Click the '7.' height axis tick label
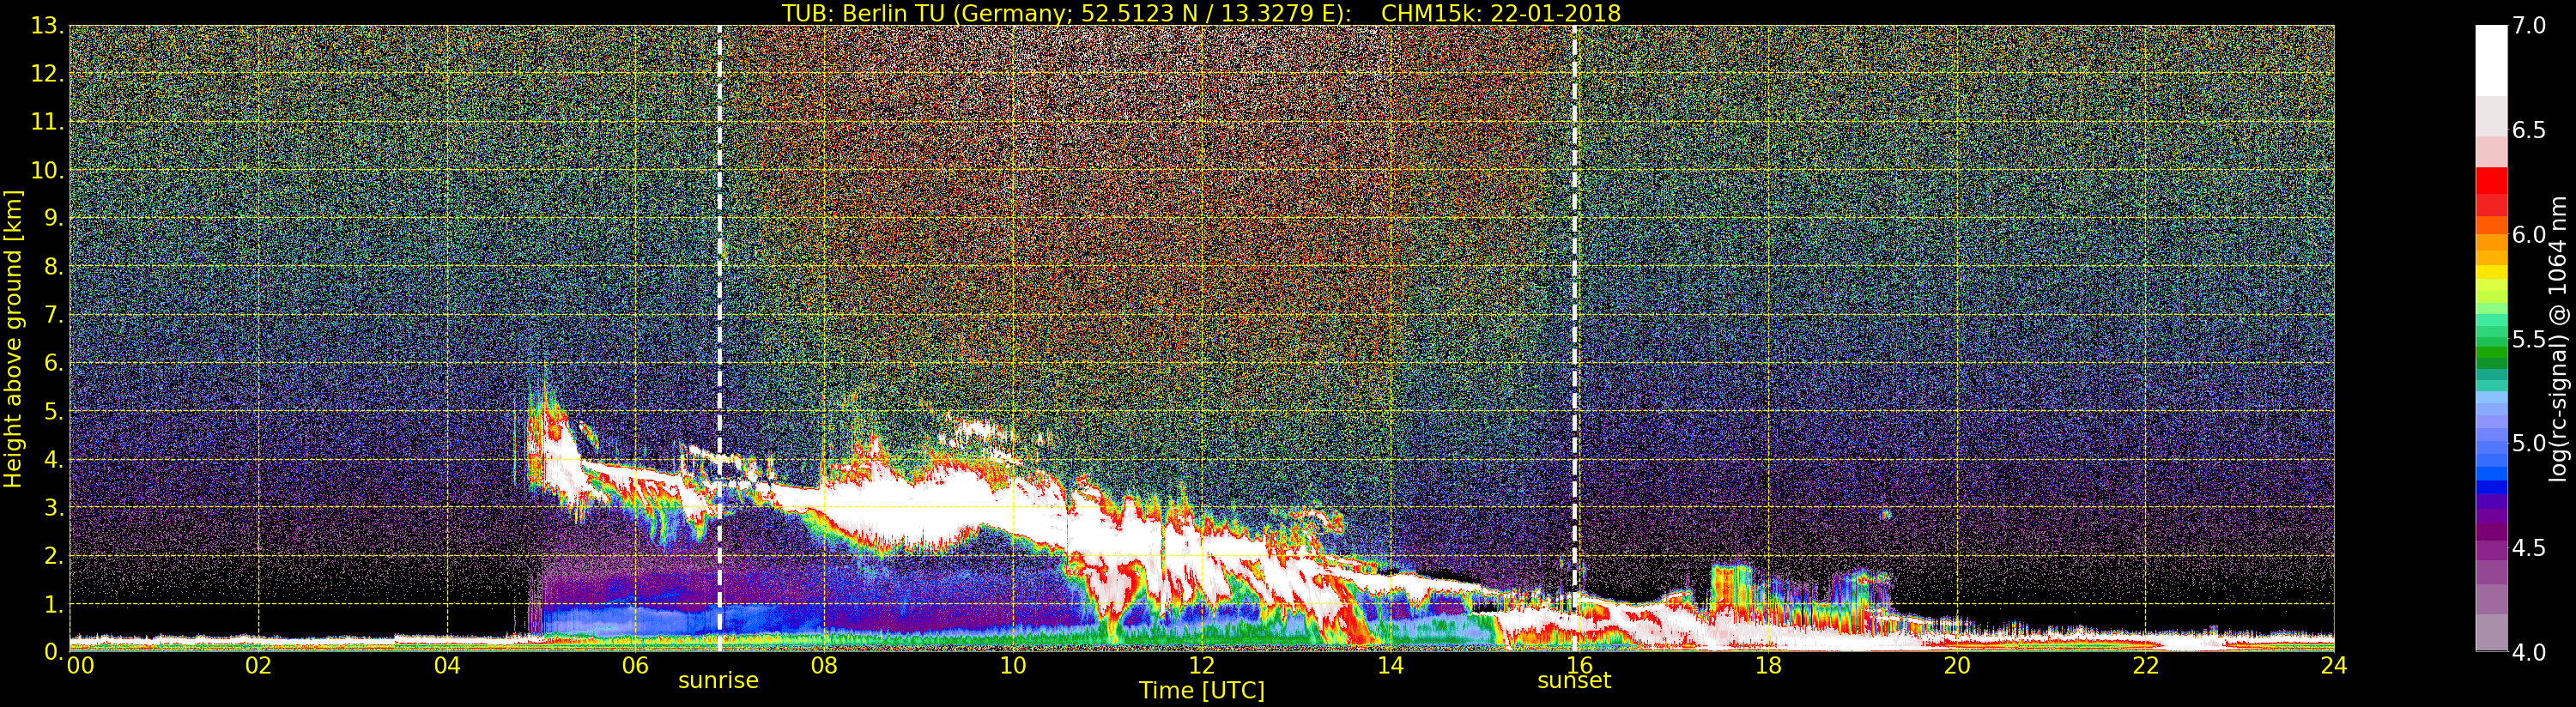The height and width of the screenshot is (707, 2576). pyautogui.click(x=54, y=315)
